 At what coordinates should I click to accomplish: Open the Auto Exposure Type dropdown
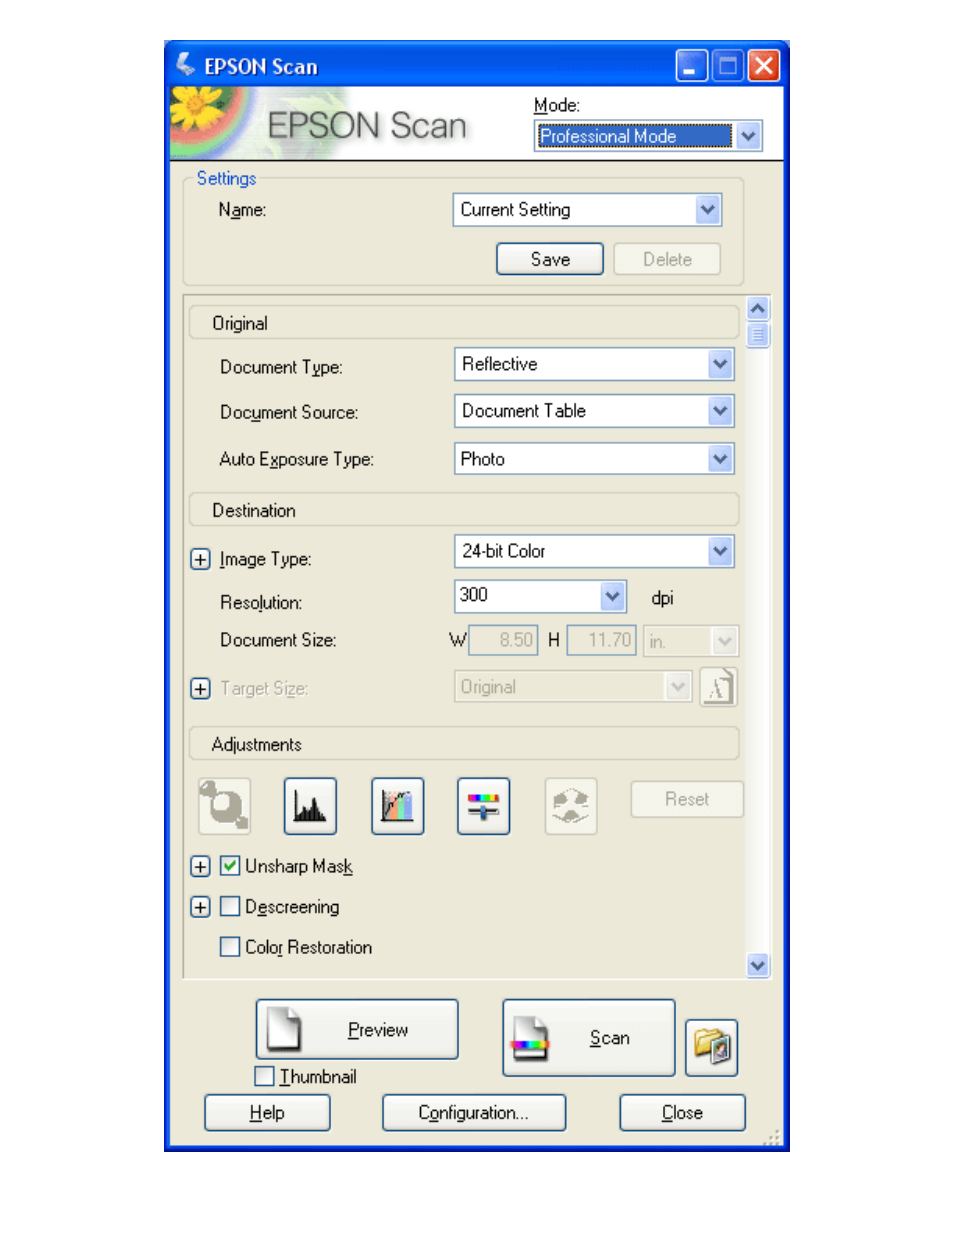tap(594, 459)
